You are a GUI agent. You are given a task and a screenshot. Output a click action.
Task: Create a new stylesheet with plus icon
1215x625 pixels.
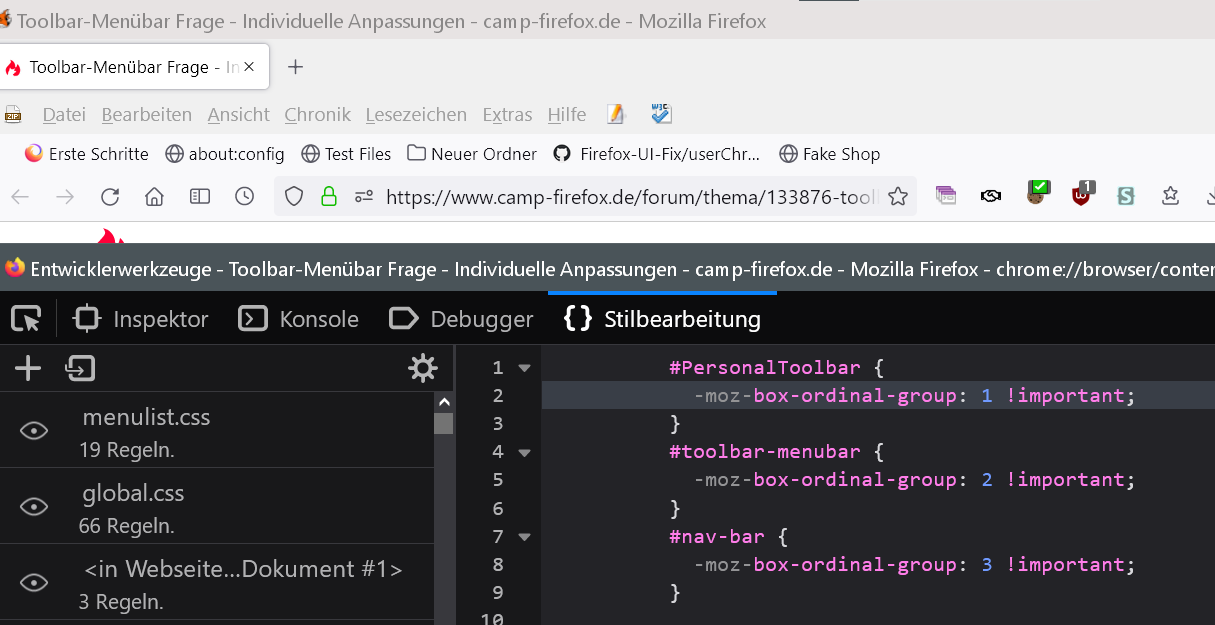pyautogui.click(x=28, y=369)
